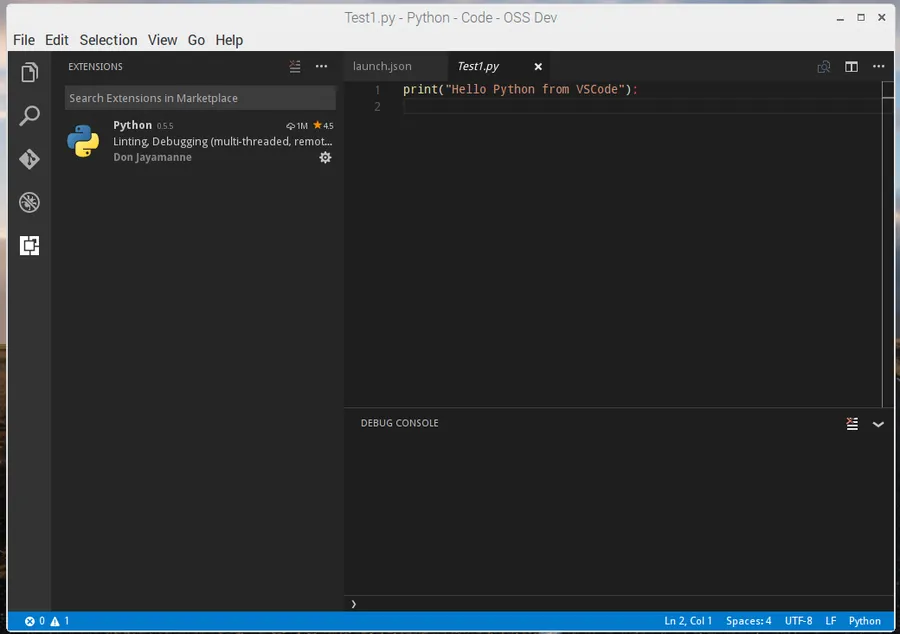The height and width of the screenshot is (634, 900).
Task: Focus the Search Extensions in Marketplace field
Action: 200,98
